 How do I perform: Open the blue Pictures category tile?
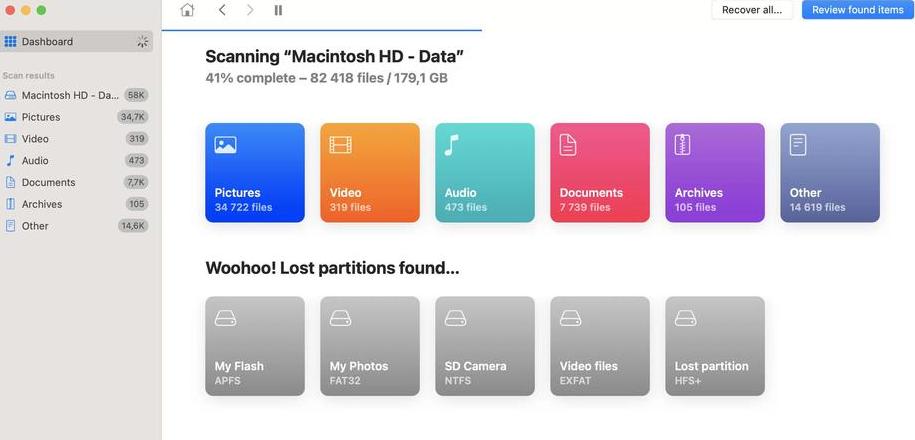(255, 173)
